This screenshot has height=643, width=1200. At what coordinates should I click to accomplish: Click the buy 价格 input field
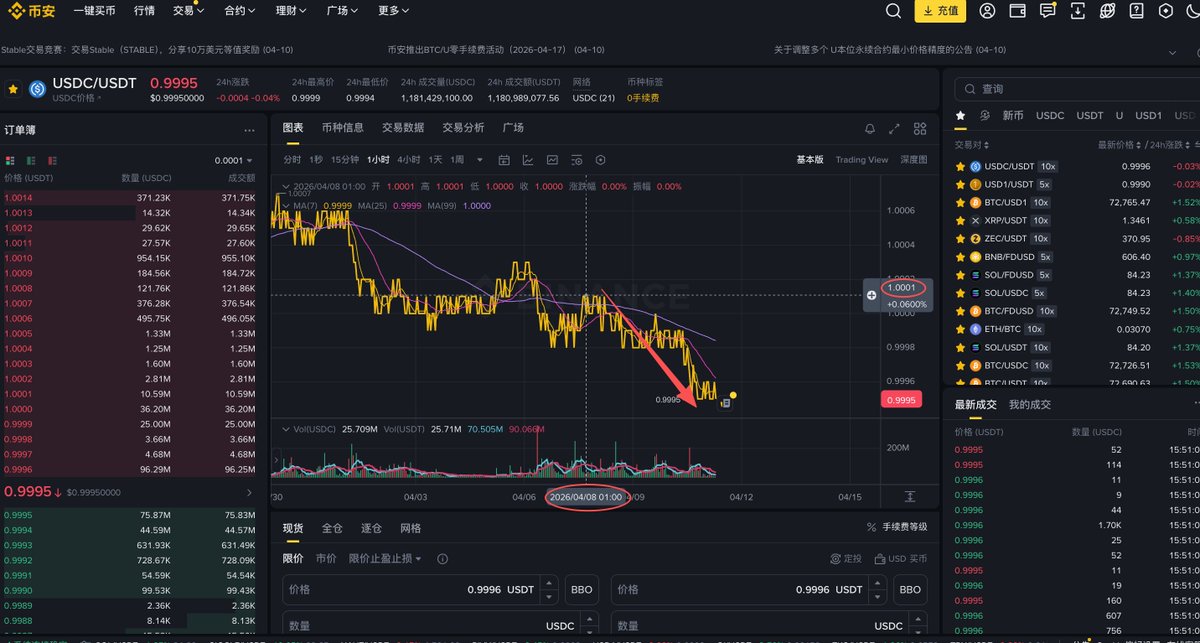(x=420, y=590)
